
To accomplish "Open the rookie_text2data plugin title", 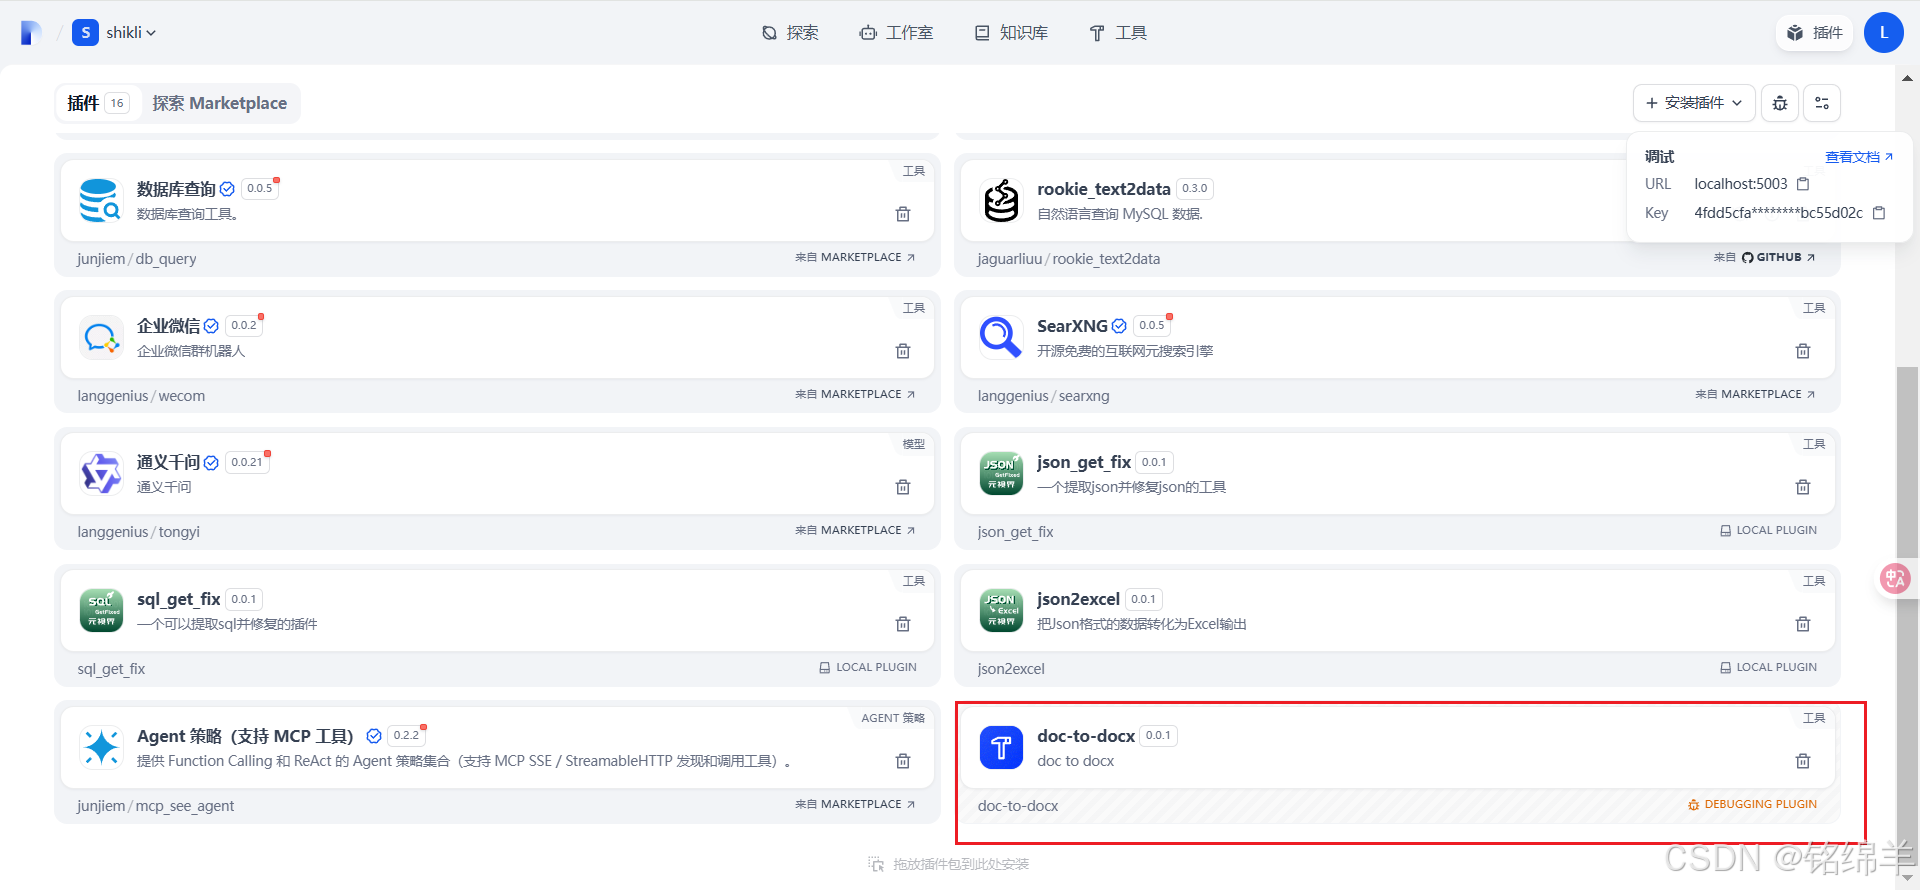I will 1104,189.
